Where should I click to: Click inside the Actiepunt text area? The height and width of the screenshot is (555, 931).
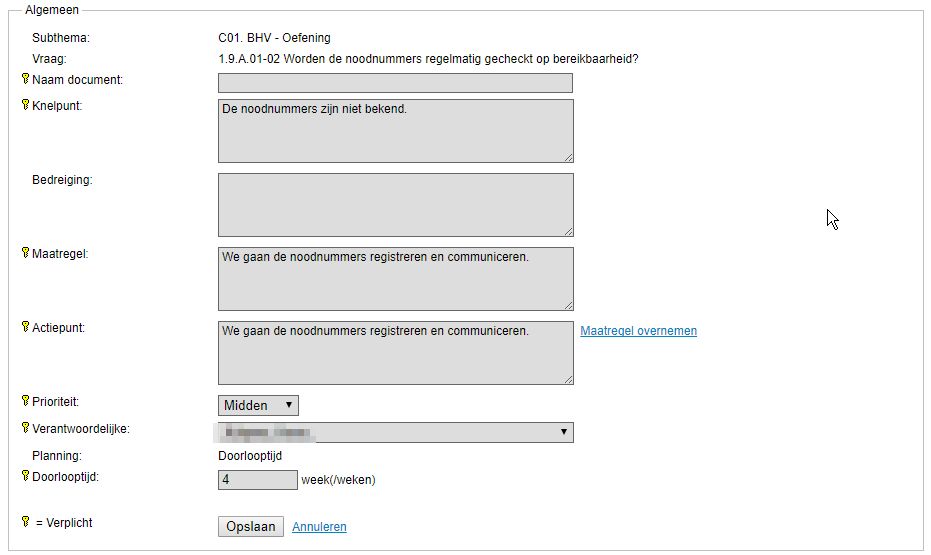tap(395, 353)
